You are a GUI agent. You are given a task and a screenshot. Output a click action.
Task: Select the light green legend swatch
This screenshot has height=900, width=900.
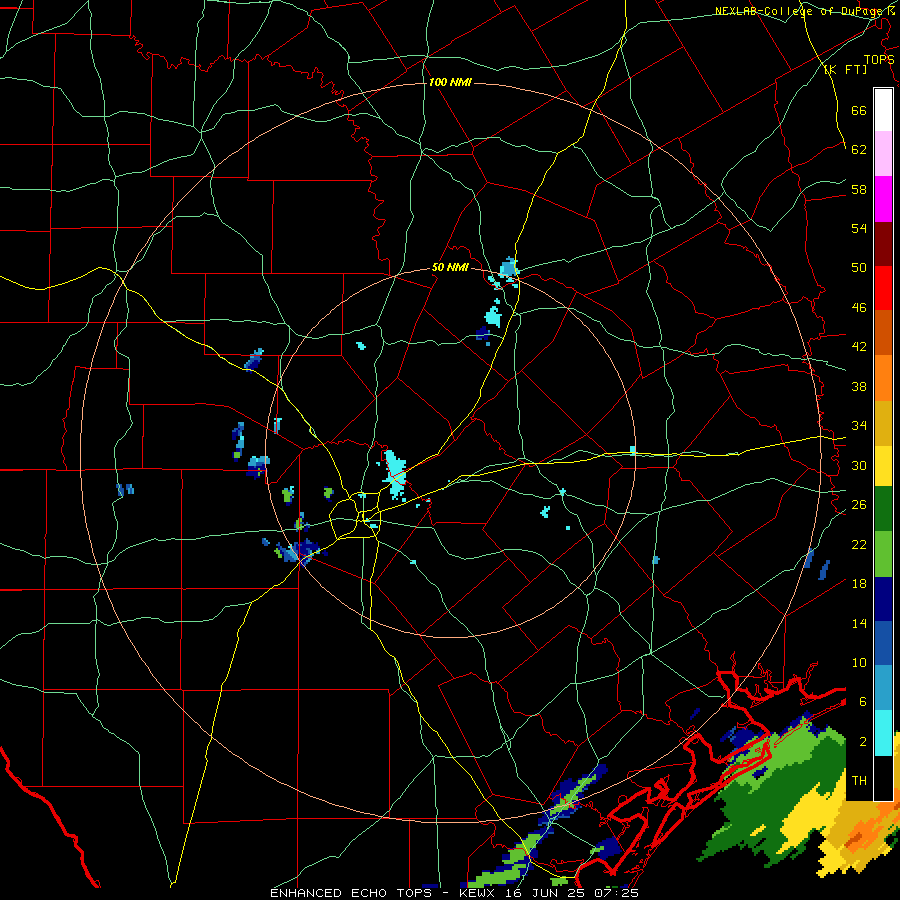(883, 554)
